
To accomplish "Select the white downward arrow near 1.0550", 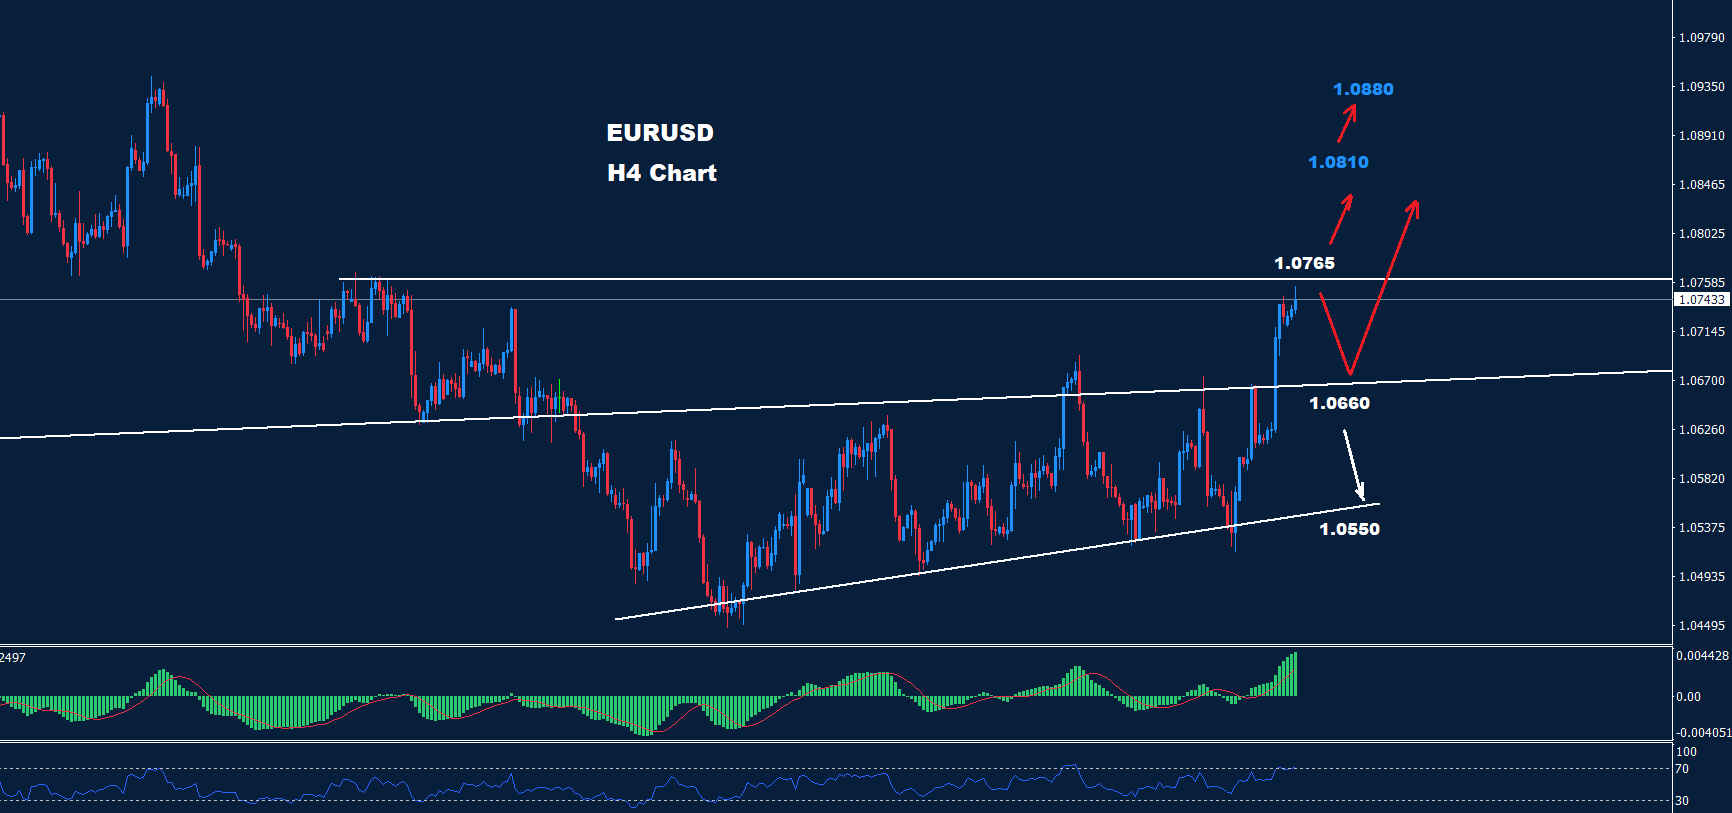I will click(x=1353, y=464).
